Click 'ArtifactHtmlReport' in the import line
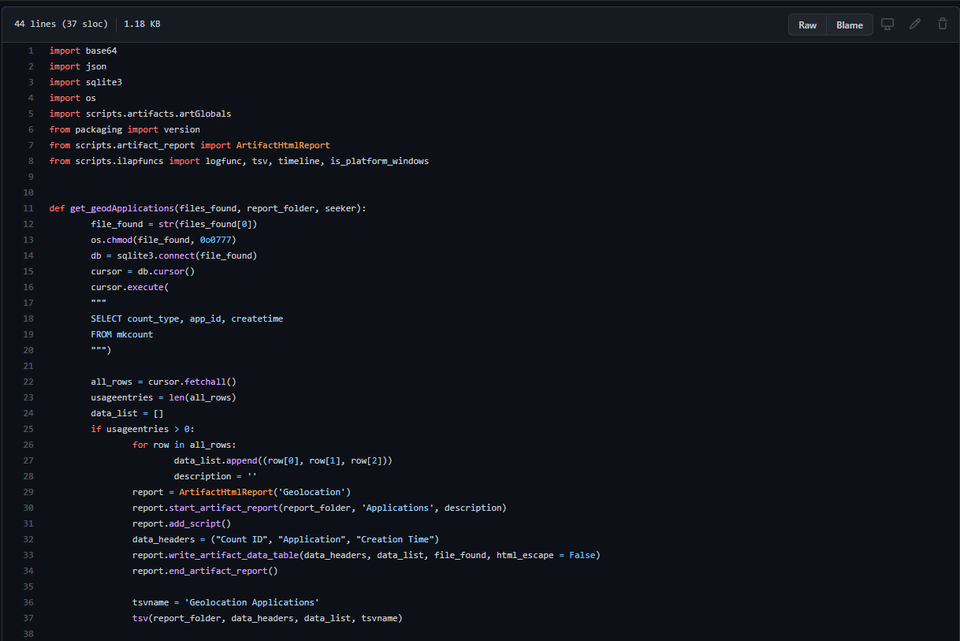This screenshot has height=641, width=960. tap(283, 145)
